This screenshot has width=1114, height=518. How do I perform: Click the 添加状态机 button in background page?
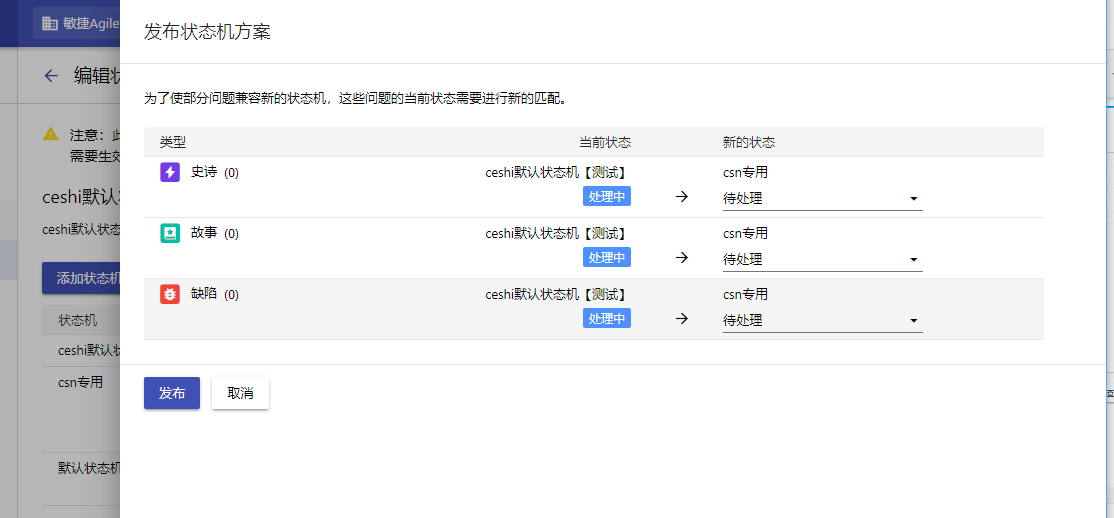81,278
